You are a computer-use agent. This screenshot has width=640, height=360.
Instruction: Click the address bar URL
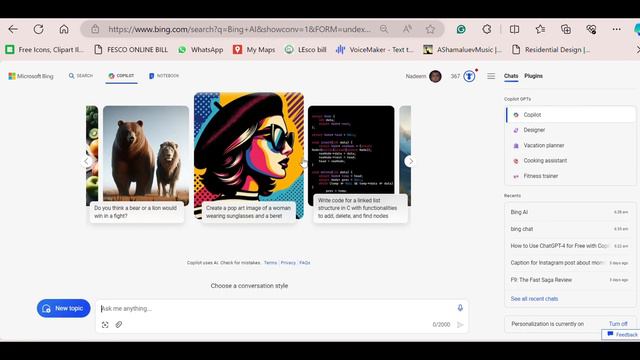tap(240, 29)
